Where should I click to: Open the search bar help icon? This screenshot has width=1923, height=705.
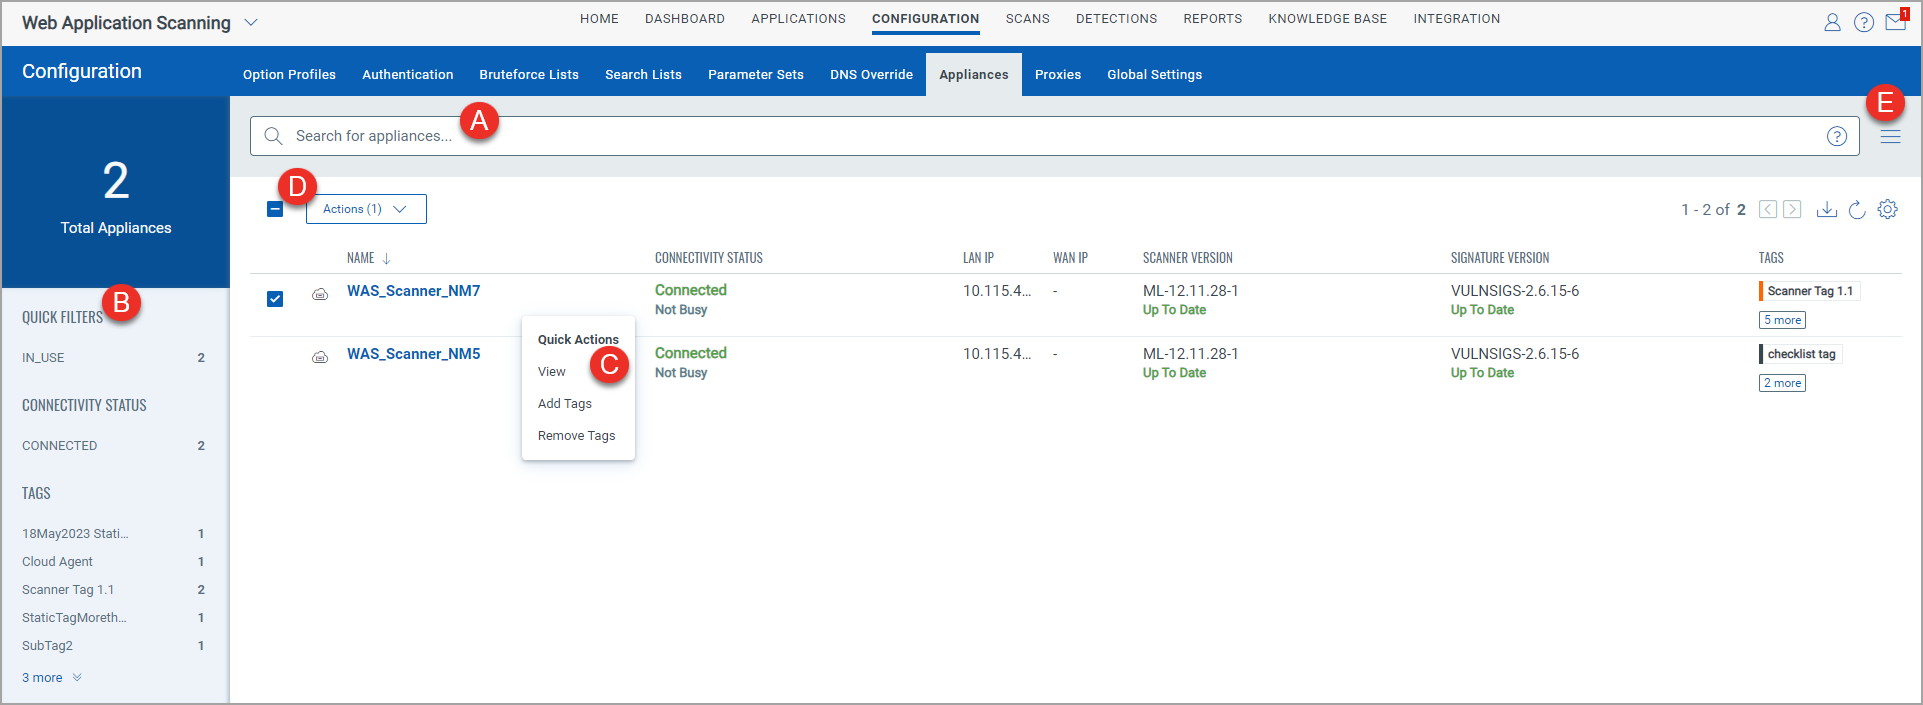[x=1837, y=136]
